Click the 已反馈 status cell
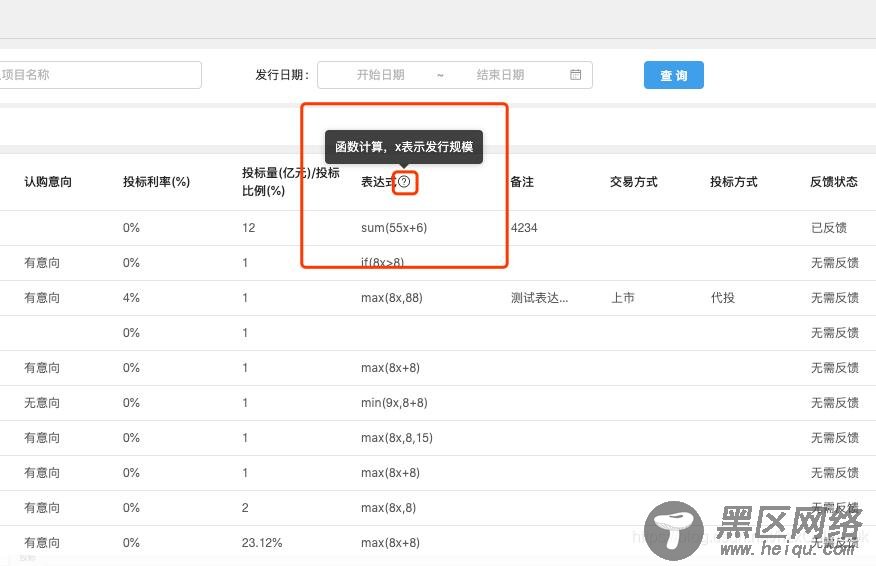The image size is (876, 566). pyautogui.click(x=829, y=228)
